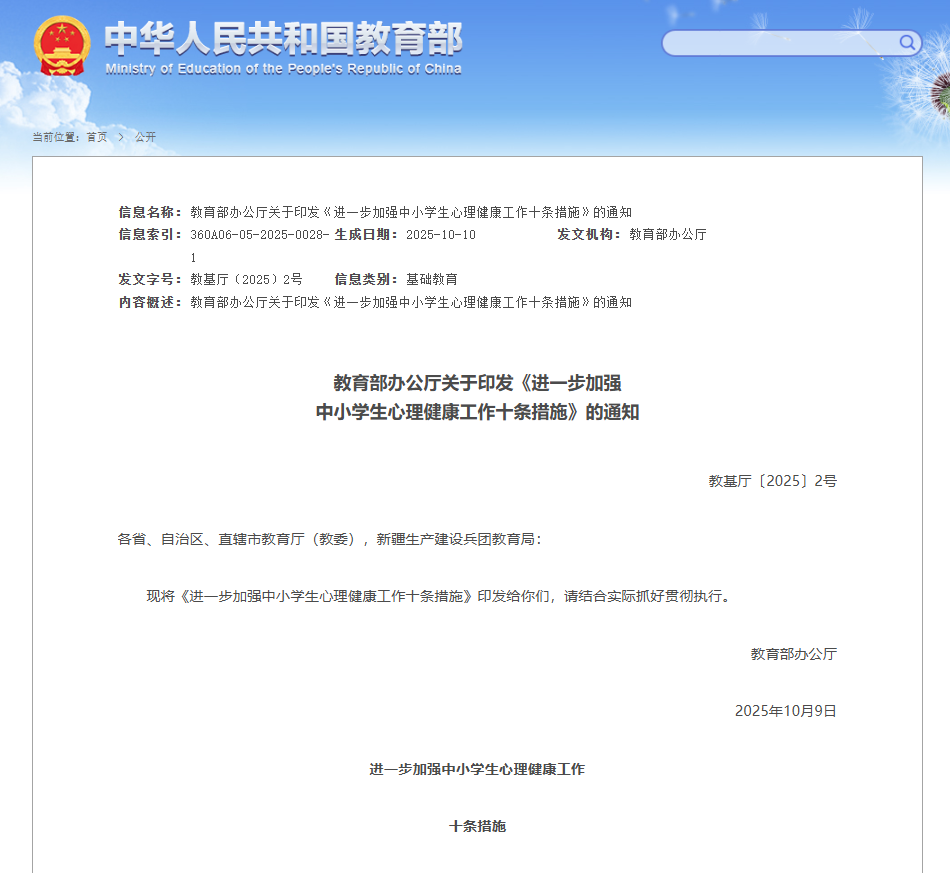Click the right-aligned 教基厅〔2025〕2号 document number

[x=772, y=481]
